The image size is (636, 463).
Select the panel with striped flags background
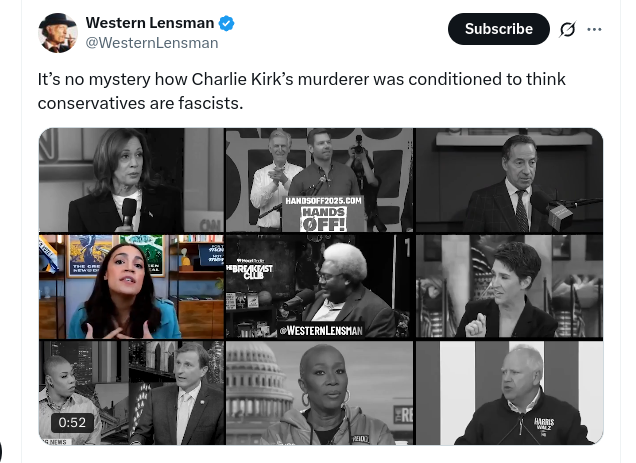click(509, 286)
